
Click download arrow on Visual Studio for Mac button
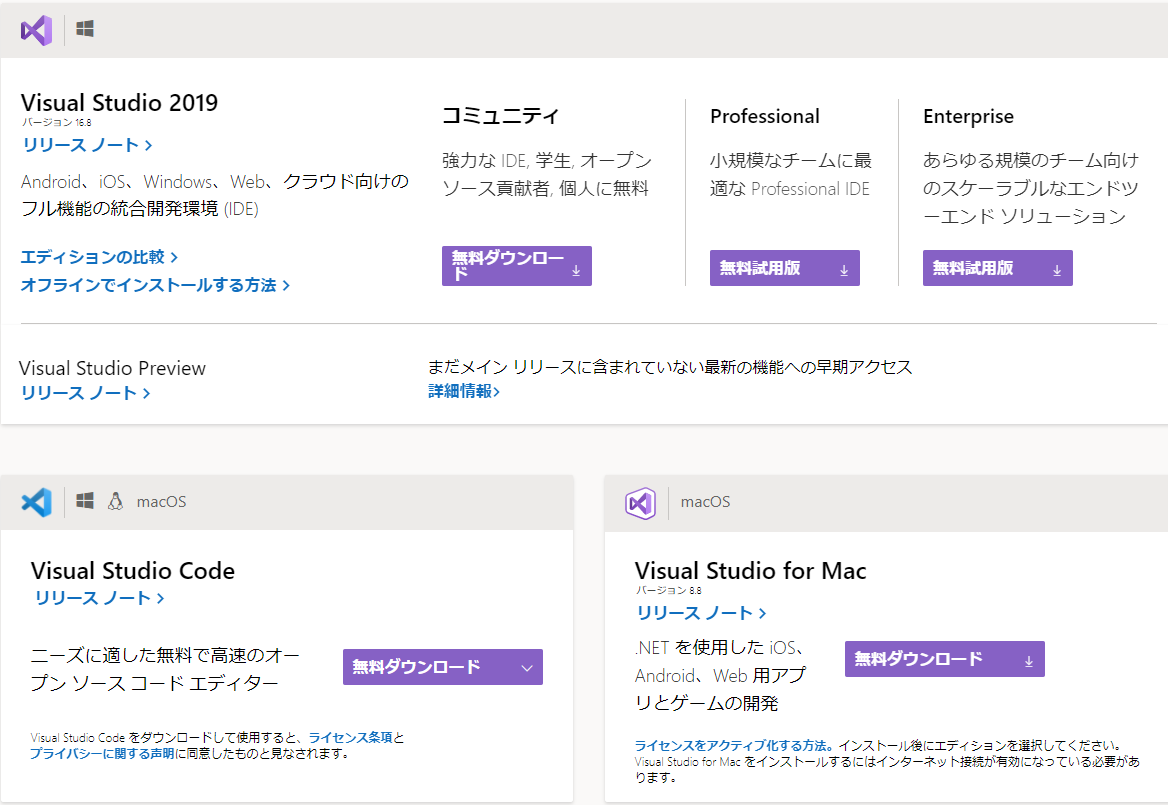[1029, 661]
